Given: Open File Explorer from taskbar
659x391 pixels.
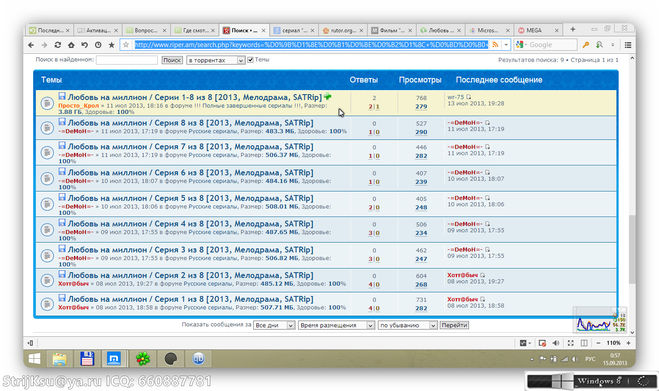Looking at the screenshot, I should pos(60,359).
